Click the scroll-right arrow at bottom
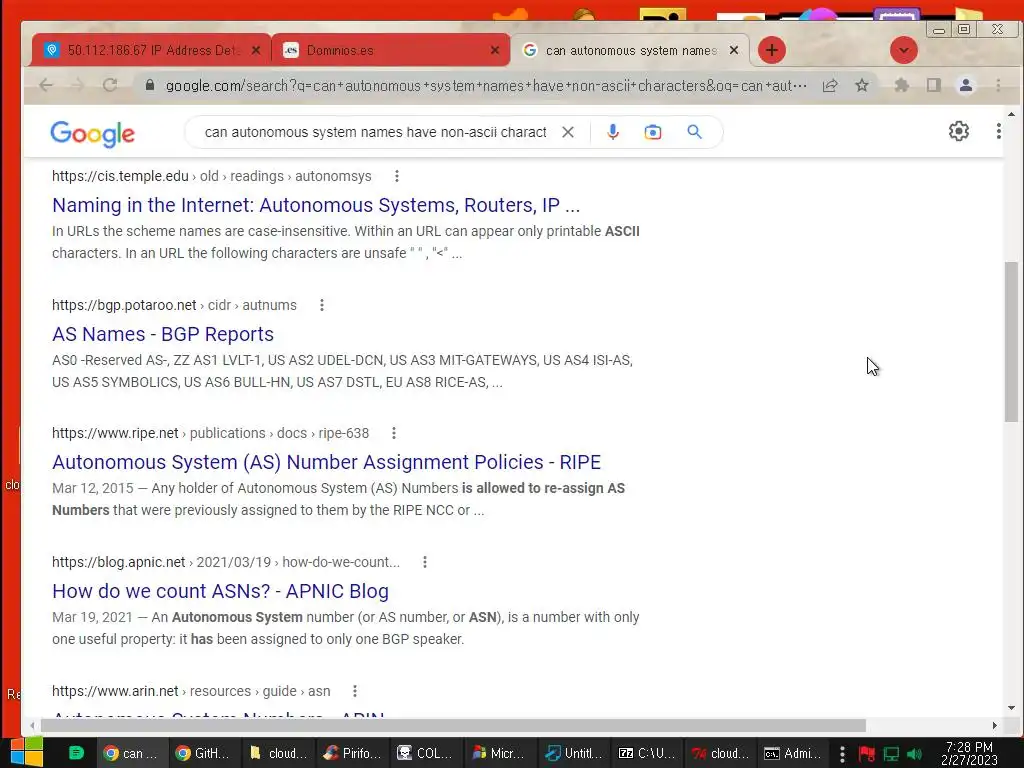The height and width of the screenshot is (768, 1024). click(x=995, y=726)
